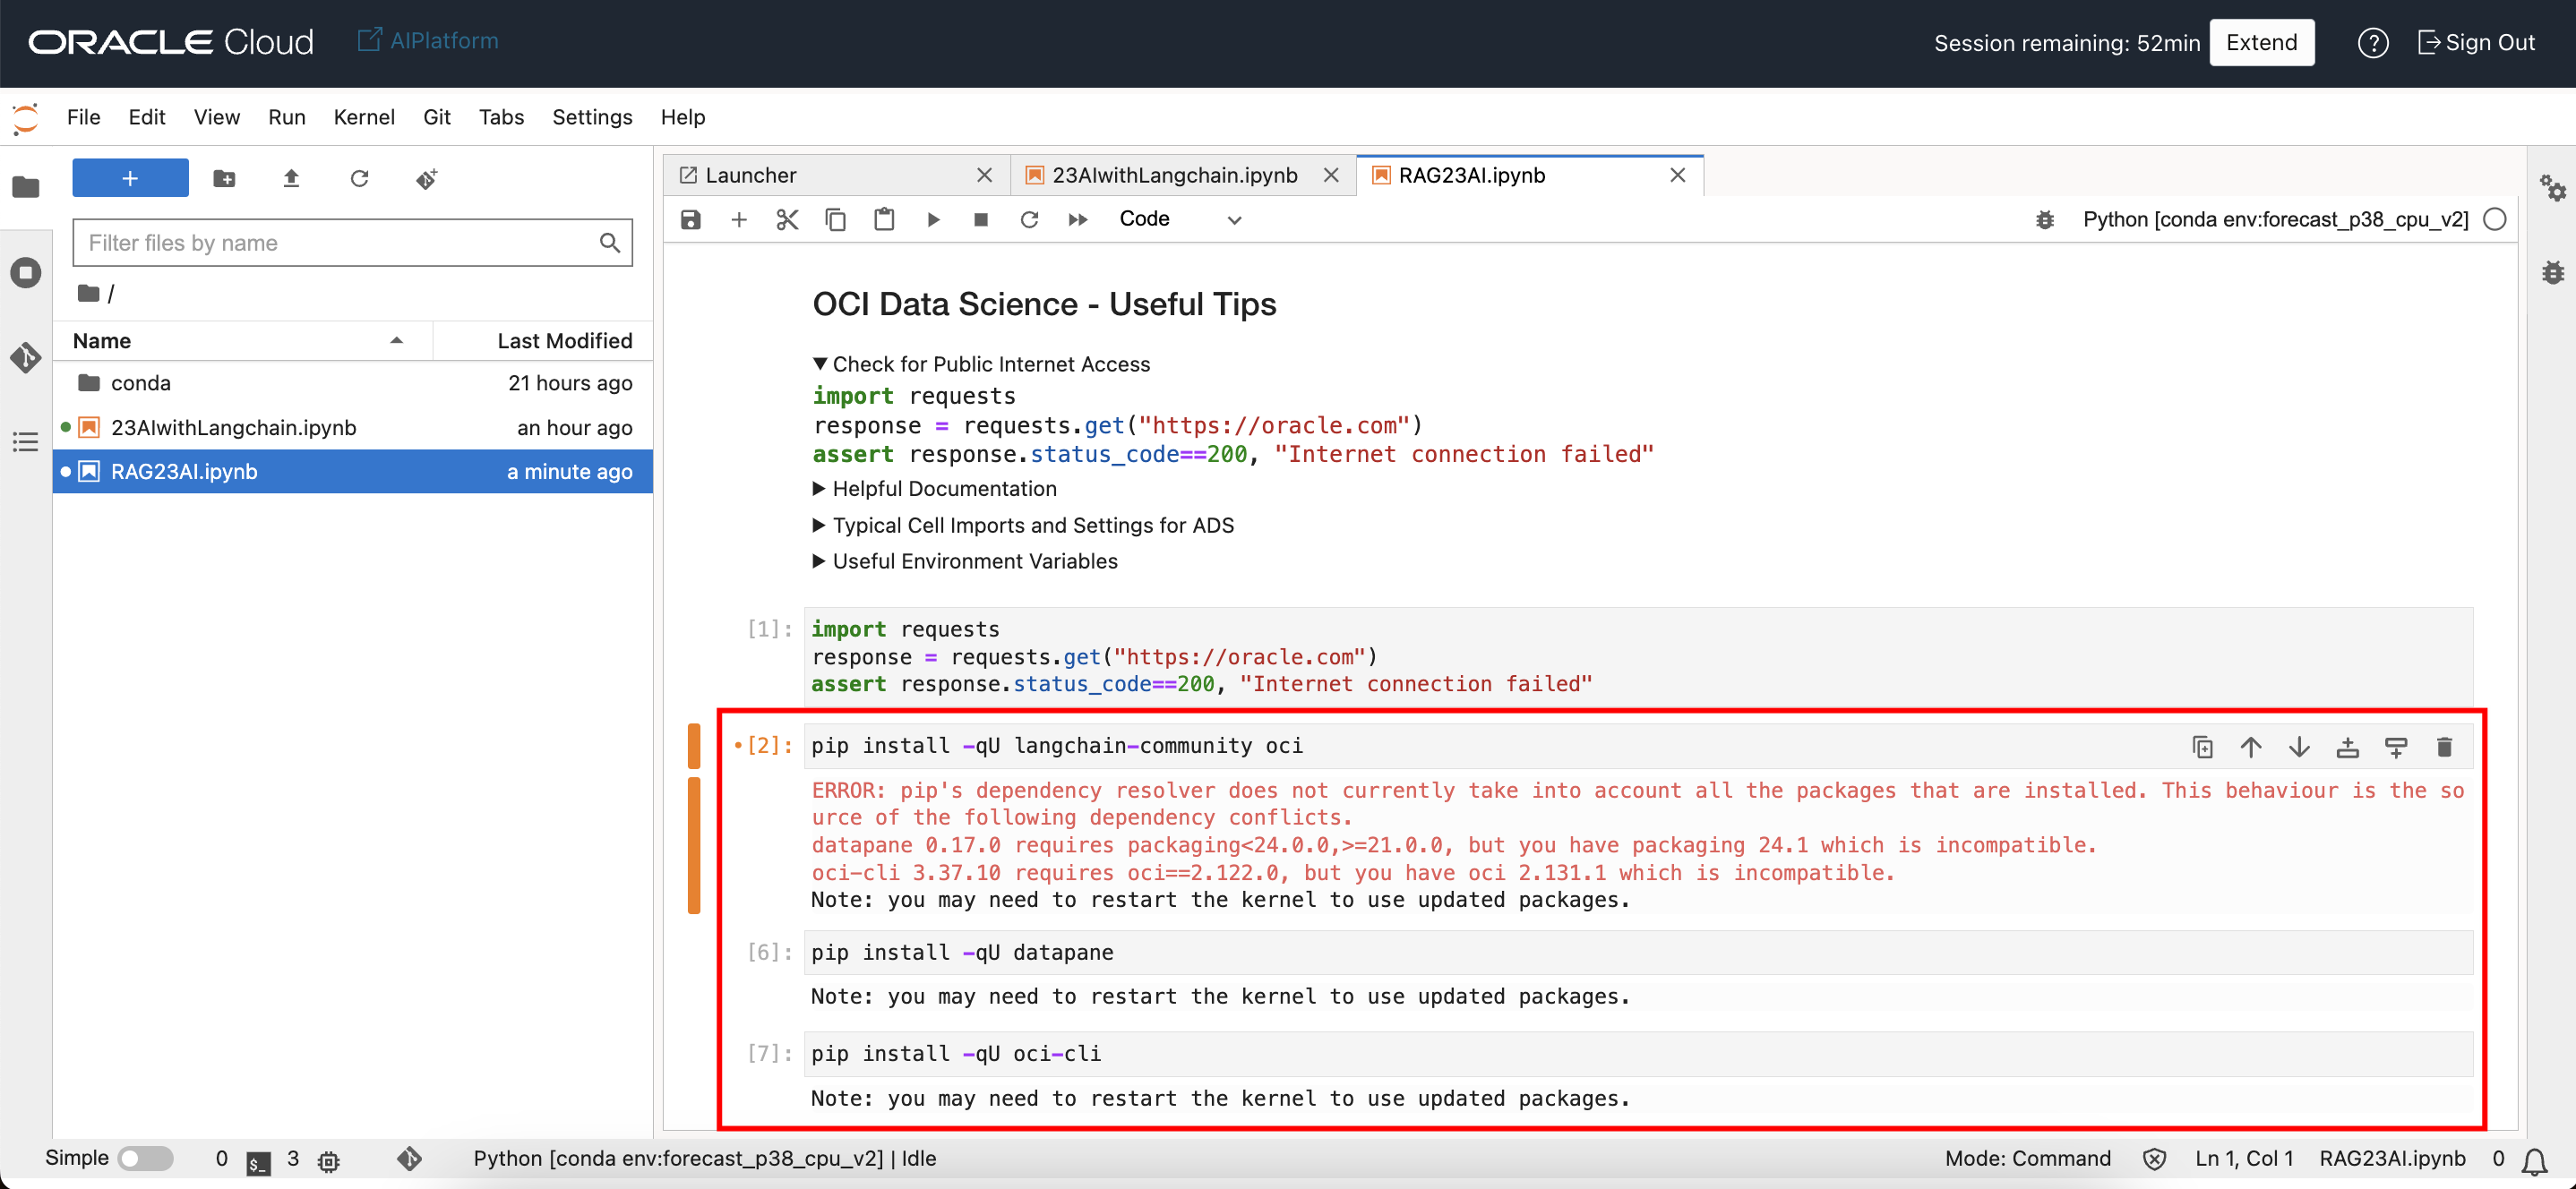Viewport: 2576px width, 1189px height.
Task: Interrupt the kernel with the stop icon
Action: (981, 219)
